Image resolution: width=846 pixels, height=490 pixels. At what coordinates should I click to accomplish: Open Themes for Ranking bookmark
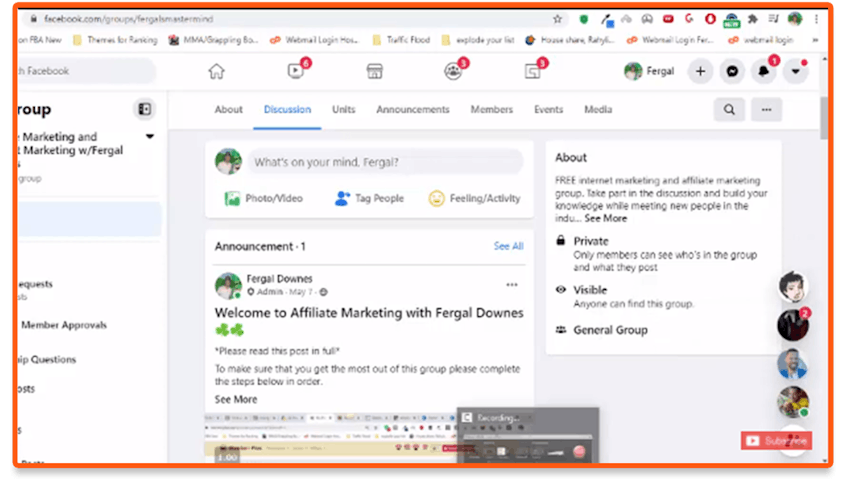(115, 40)
